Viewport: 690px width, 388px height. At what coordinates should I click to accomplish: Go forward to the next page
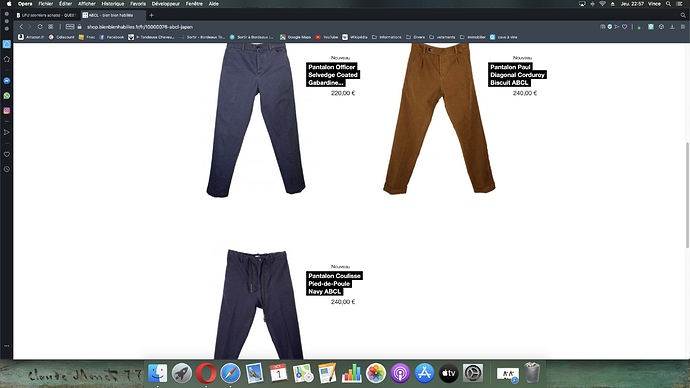click(30, 27)
